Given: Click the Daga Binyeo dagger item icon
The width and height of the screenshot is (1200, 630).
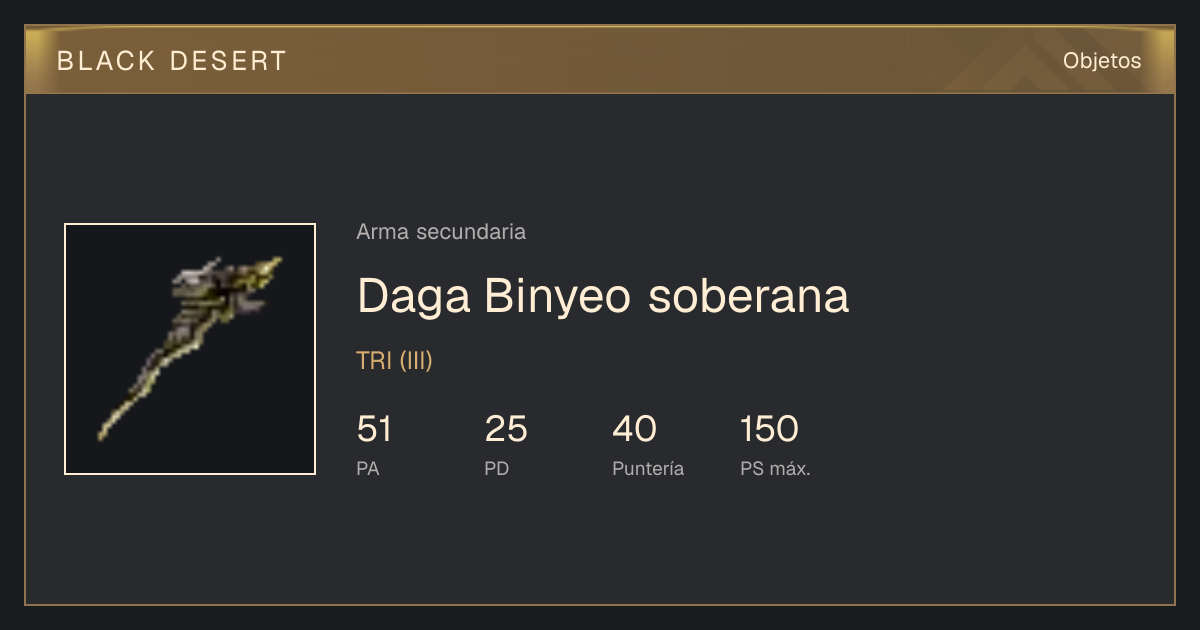Looking at the screenshot, I should [190, 349].
